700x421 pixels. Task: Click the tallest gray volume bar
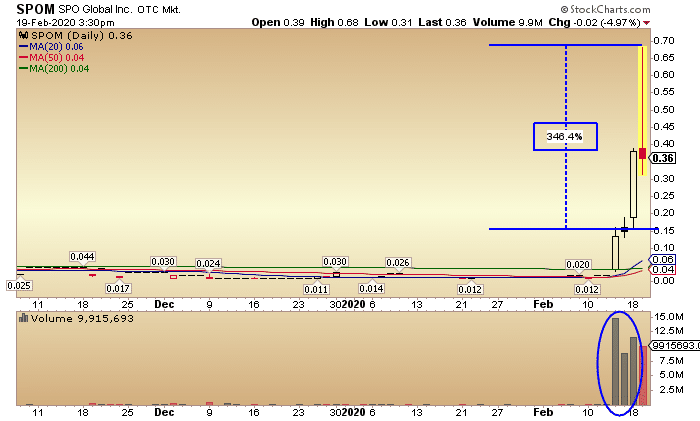click(x=615, y=361)
